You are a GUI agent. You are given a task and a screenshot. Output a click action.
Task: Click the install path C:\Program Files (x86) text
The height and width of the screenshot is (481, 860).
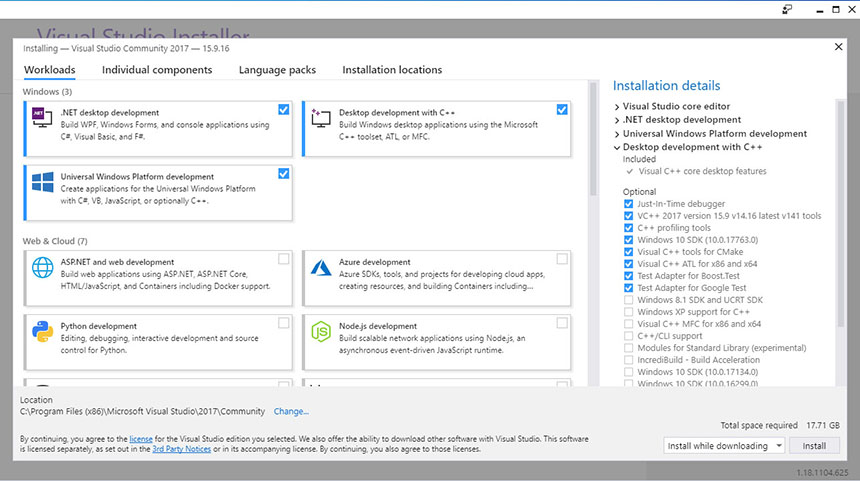(x=143, y=411)
